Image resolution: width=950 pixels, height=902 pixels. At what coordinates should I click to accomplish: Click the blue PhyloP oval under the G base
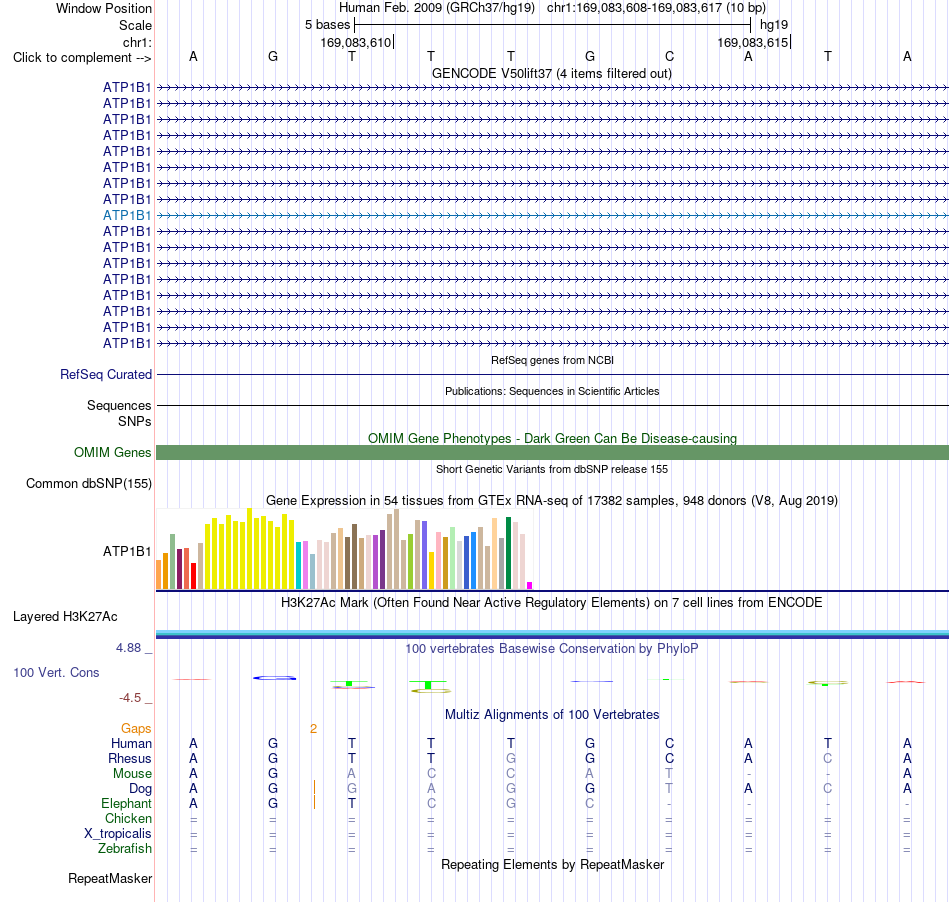[274, 678]
